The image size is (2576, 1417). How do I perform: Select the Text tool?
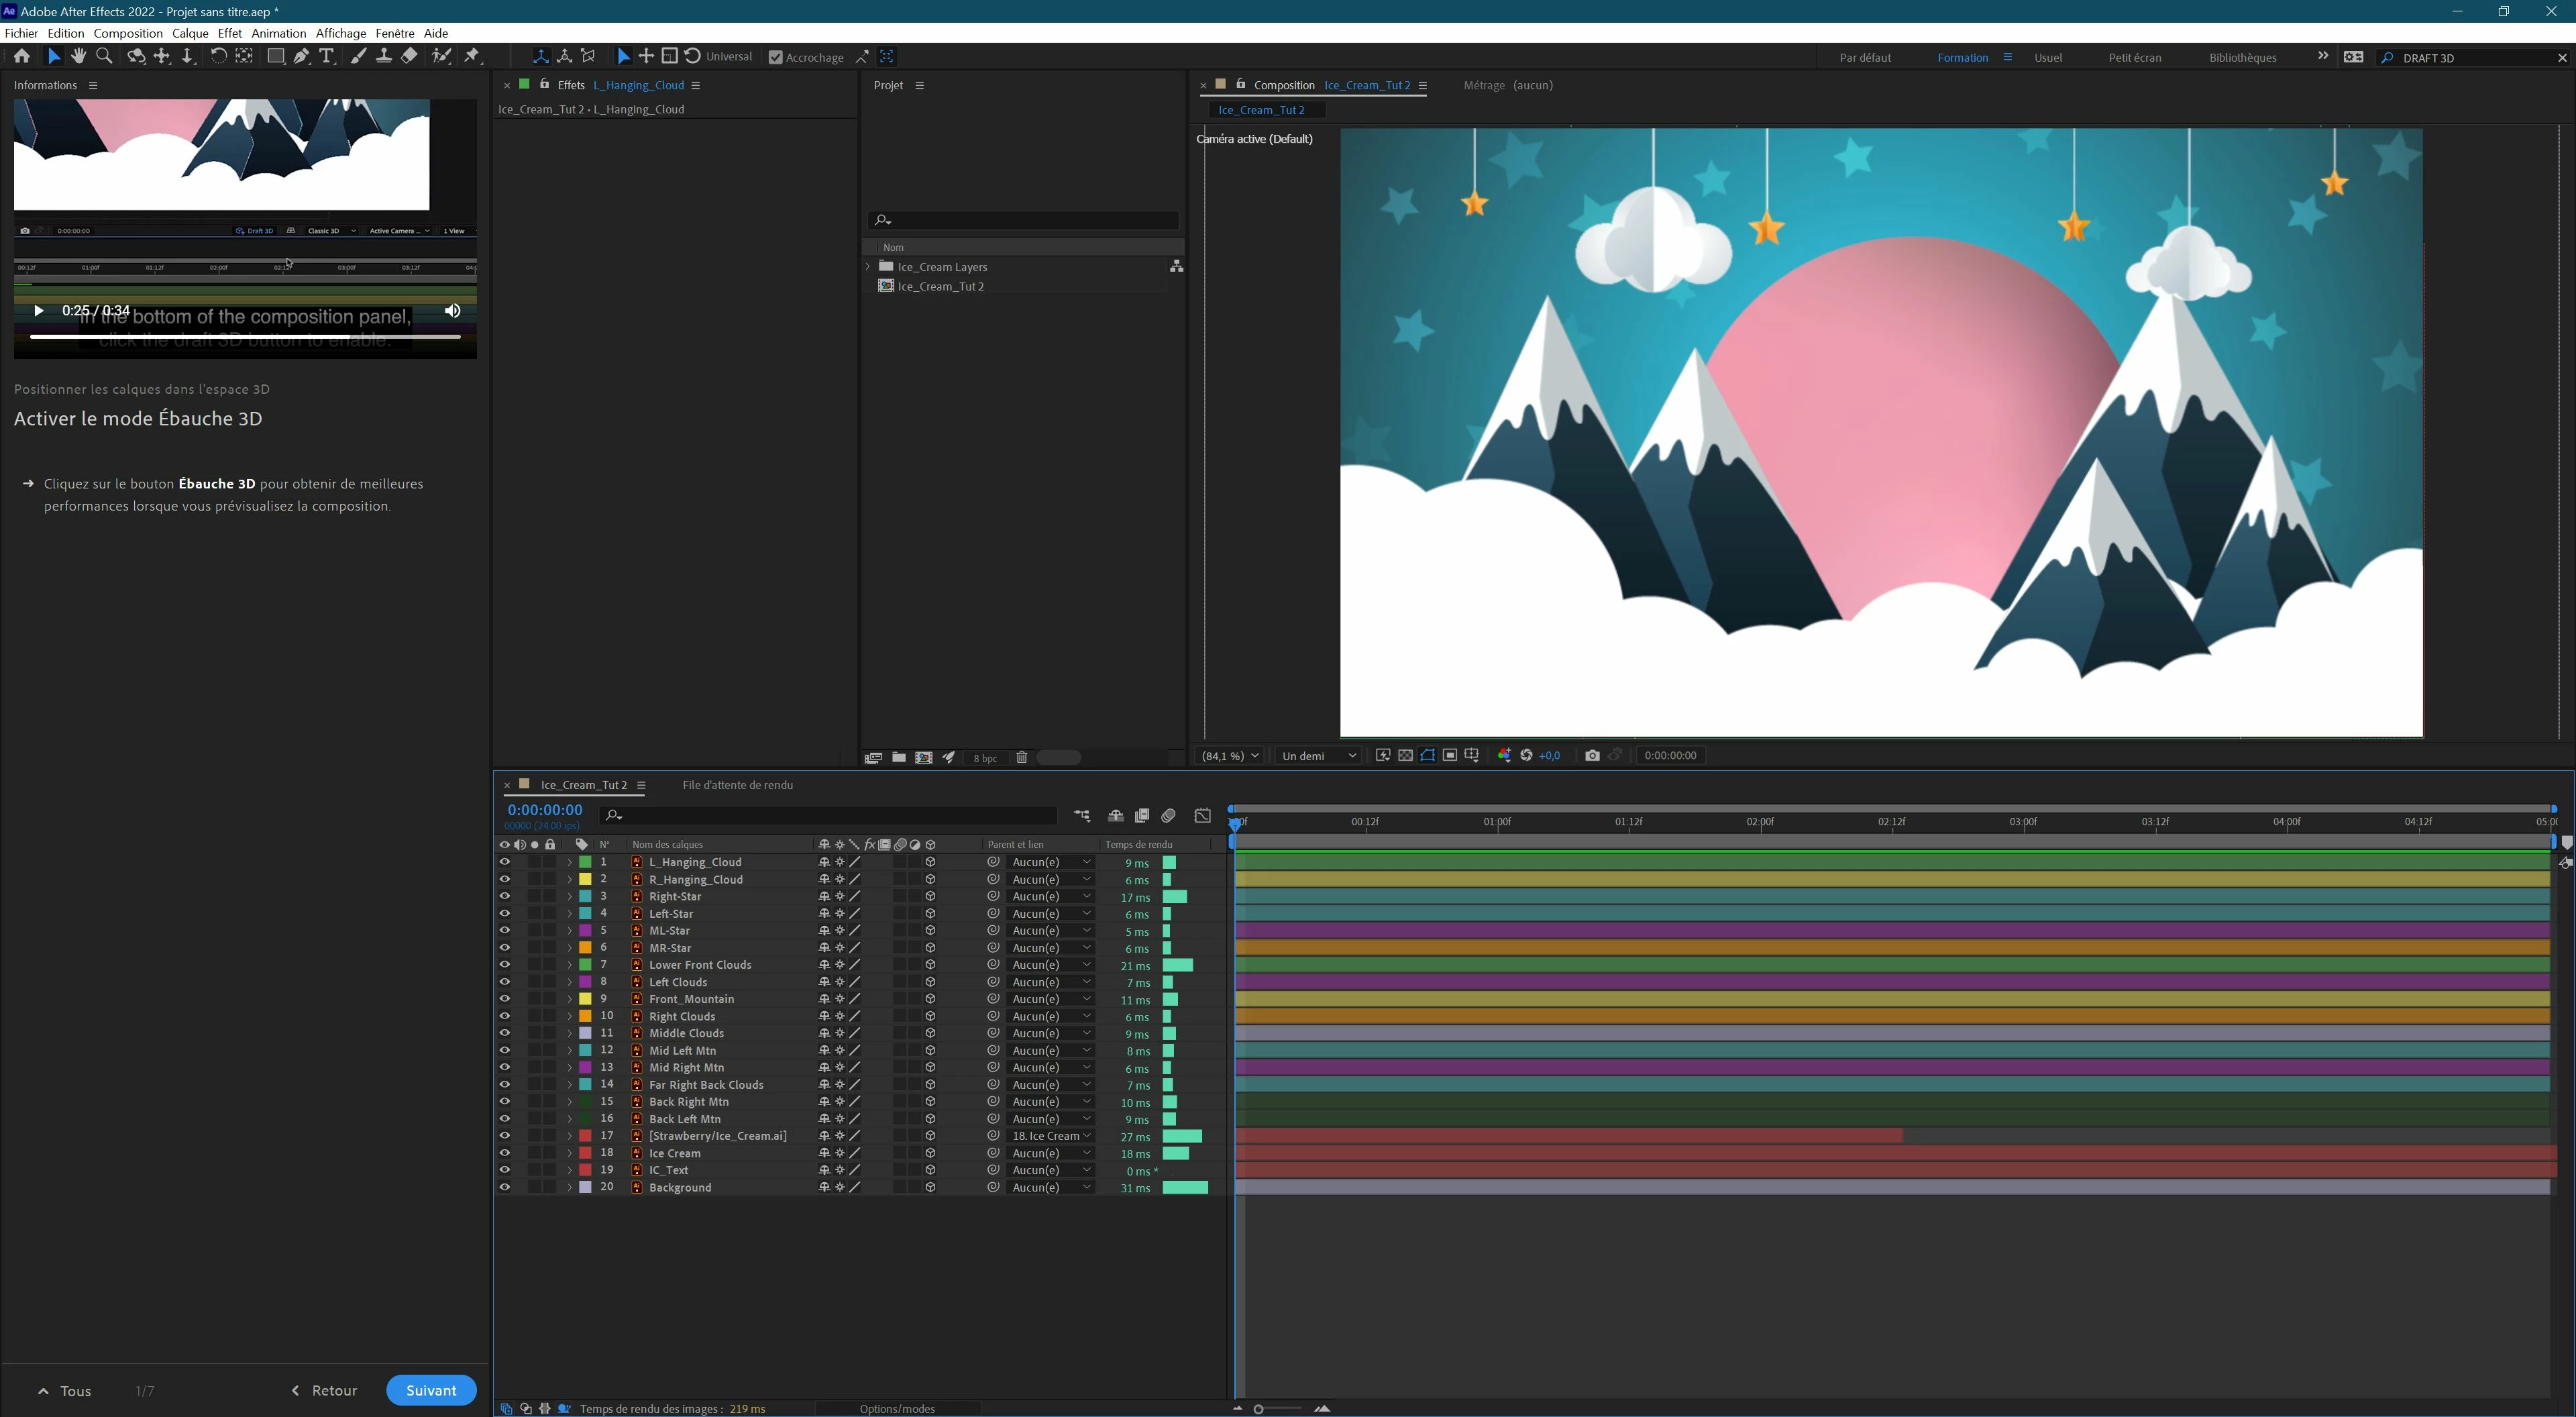click(326, 57)
